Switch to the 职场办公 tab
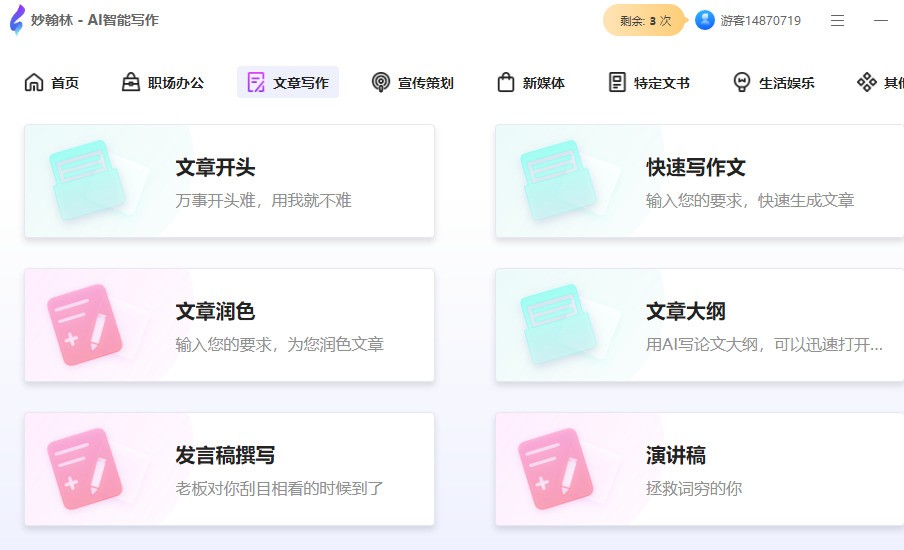This screenshot has width=904, height=550. click(x=163, y=82)
